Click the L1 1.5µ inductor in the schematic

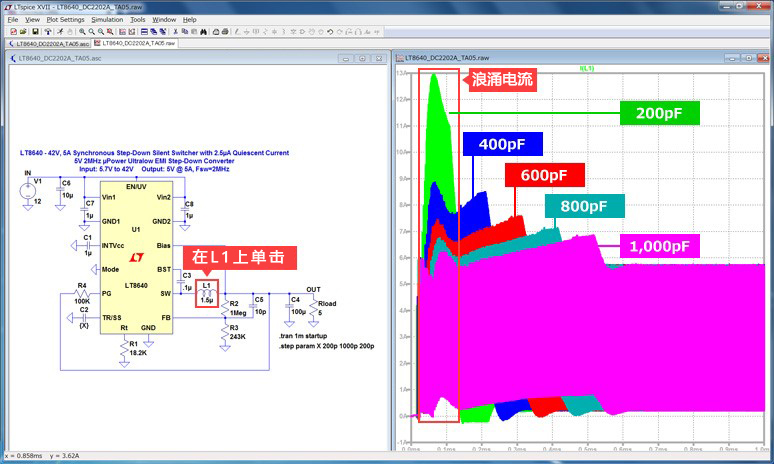click(206, 293)
